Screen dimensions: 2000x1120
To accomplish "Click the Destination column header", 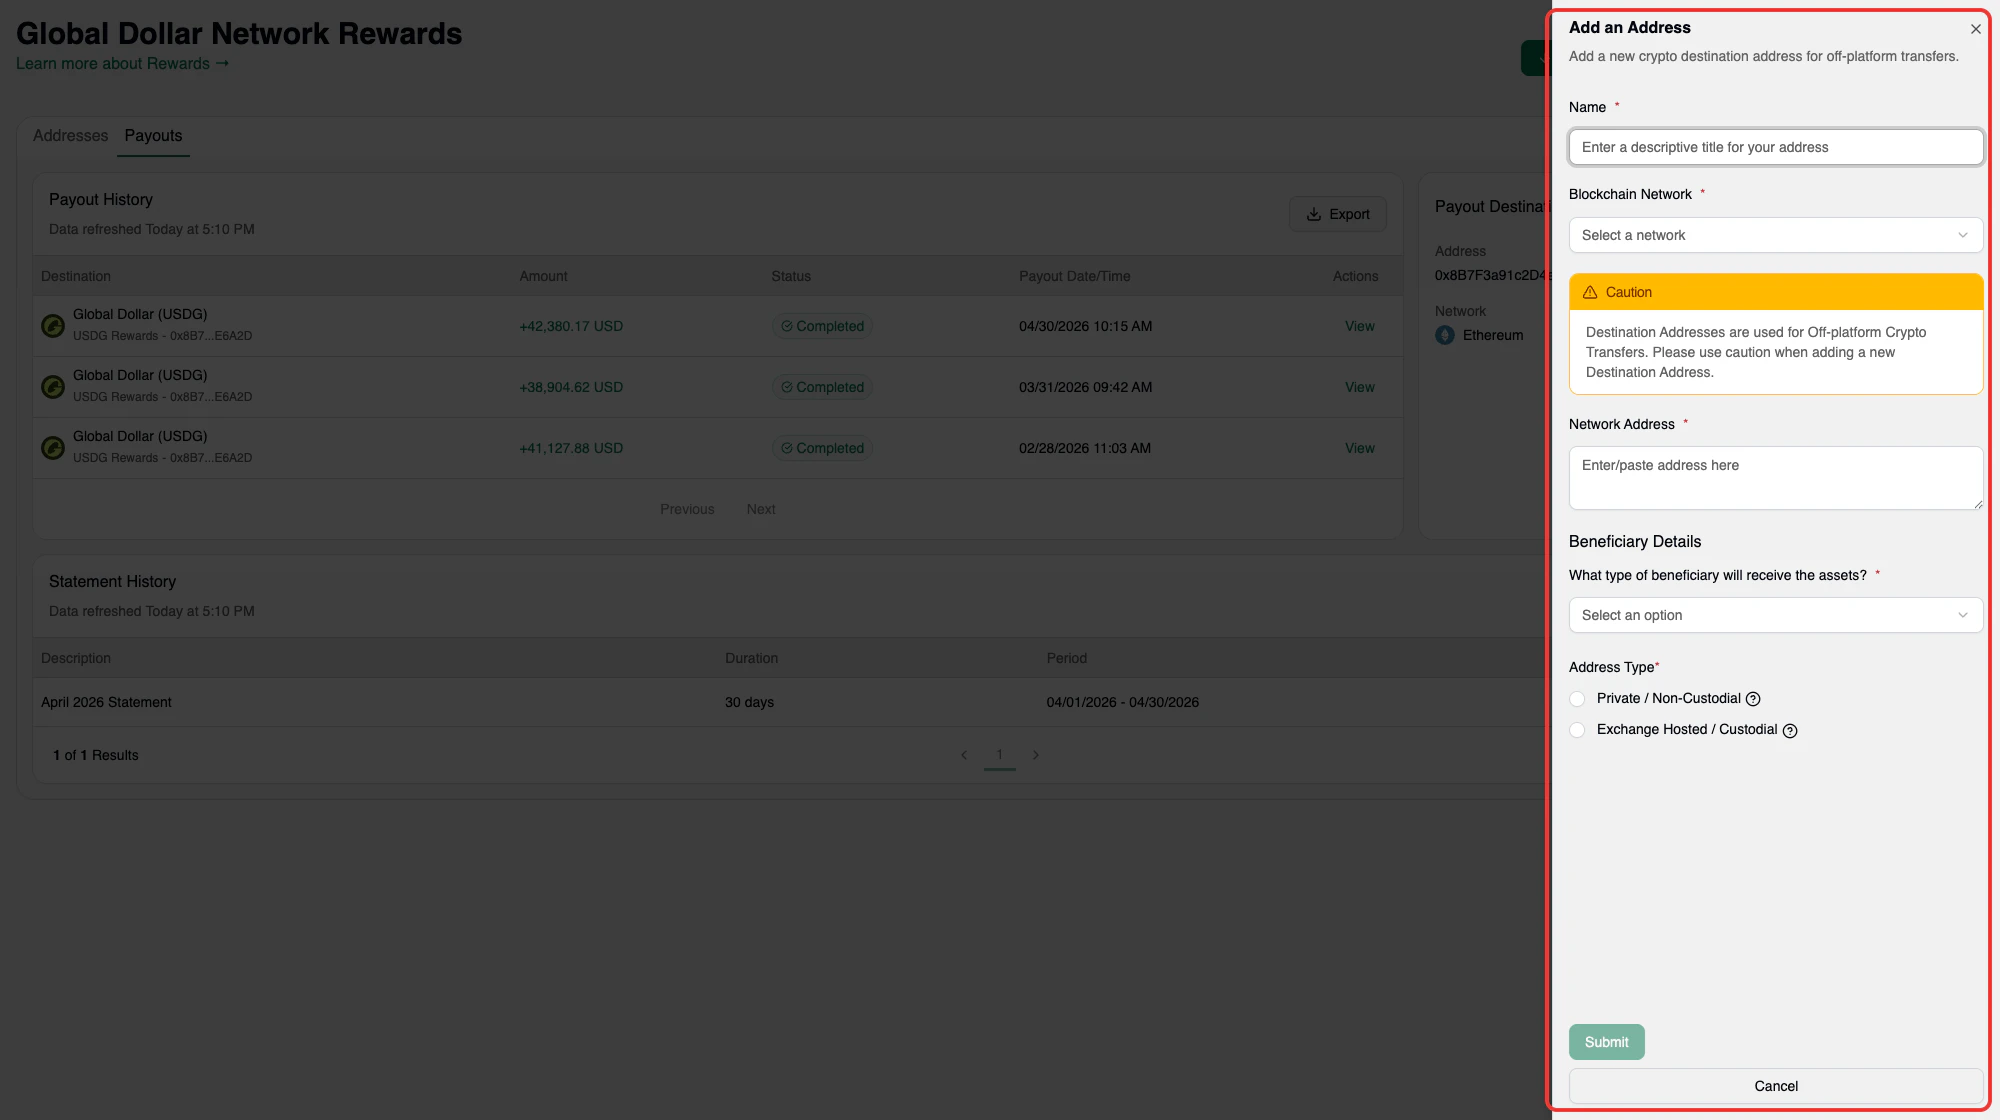I will 76,276.
